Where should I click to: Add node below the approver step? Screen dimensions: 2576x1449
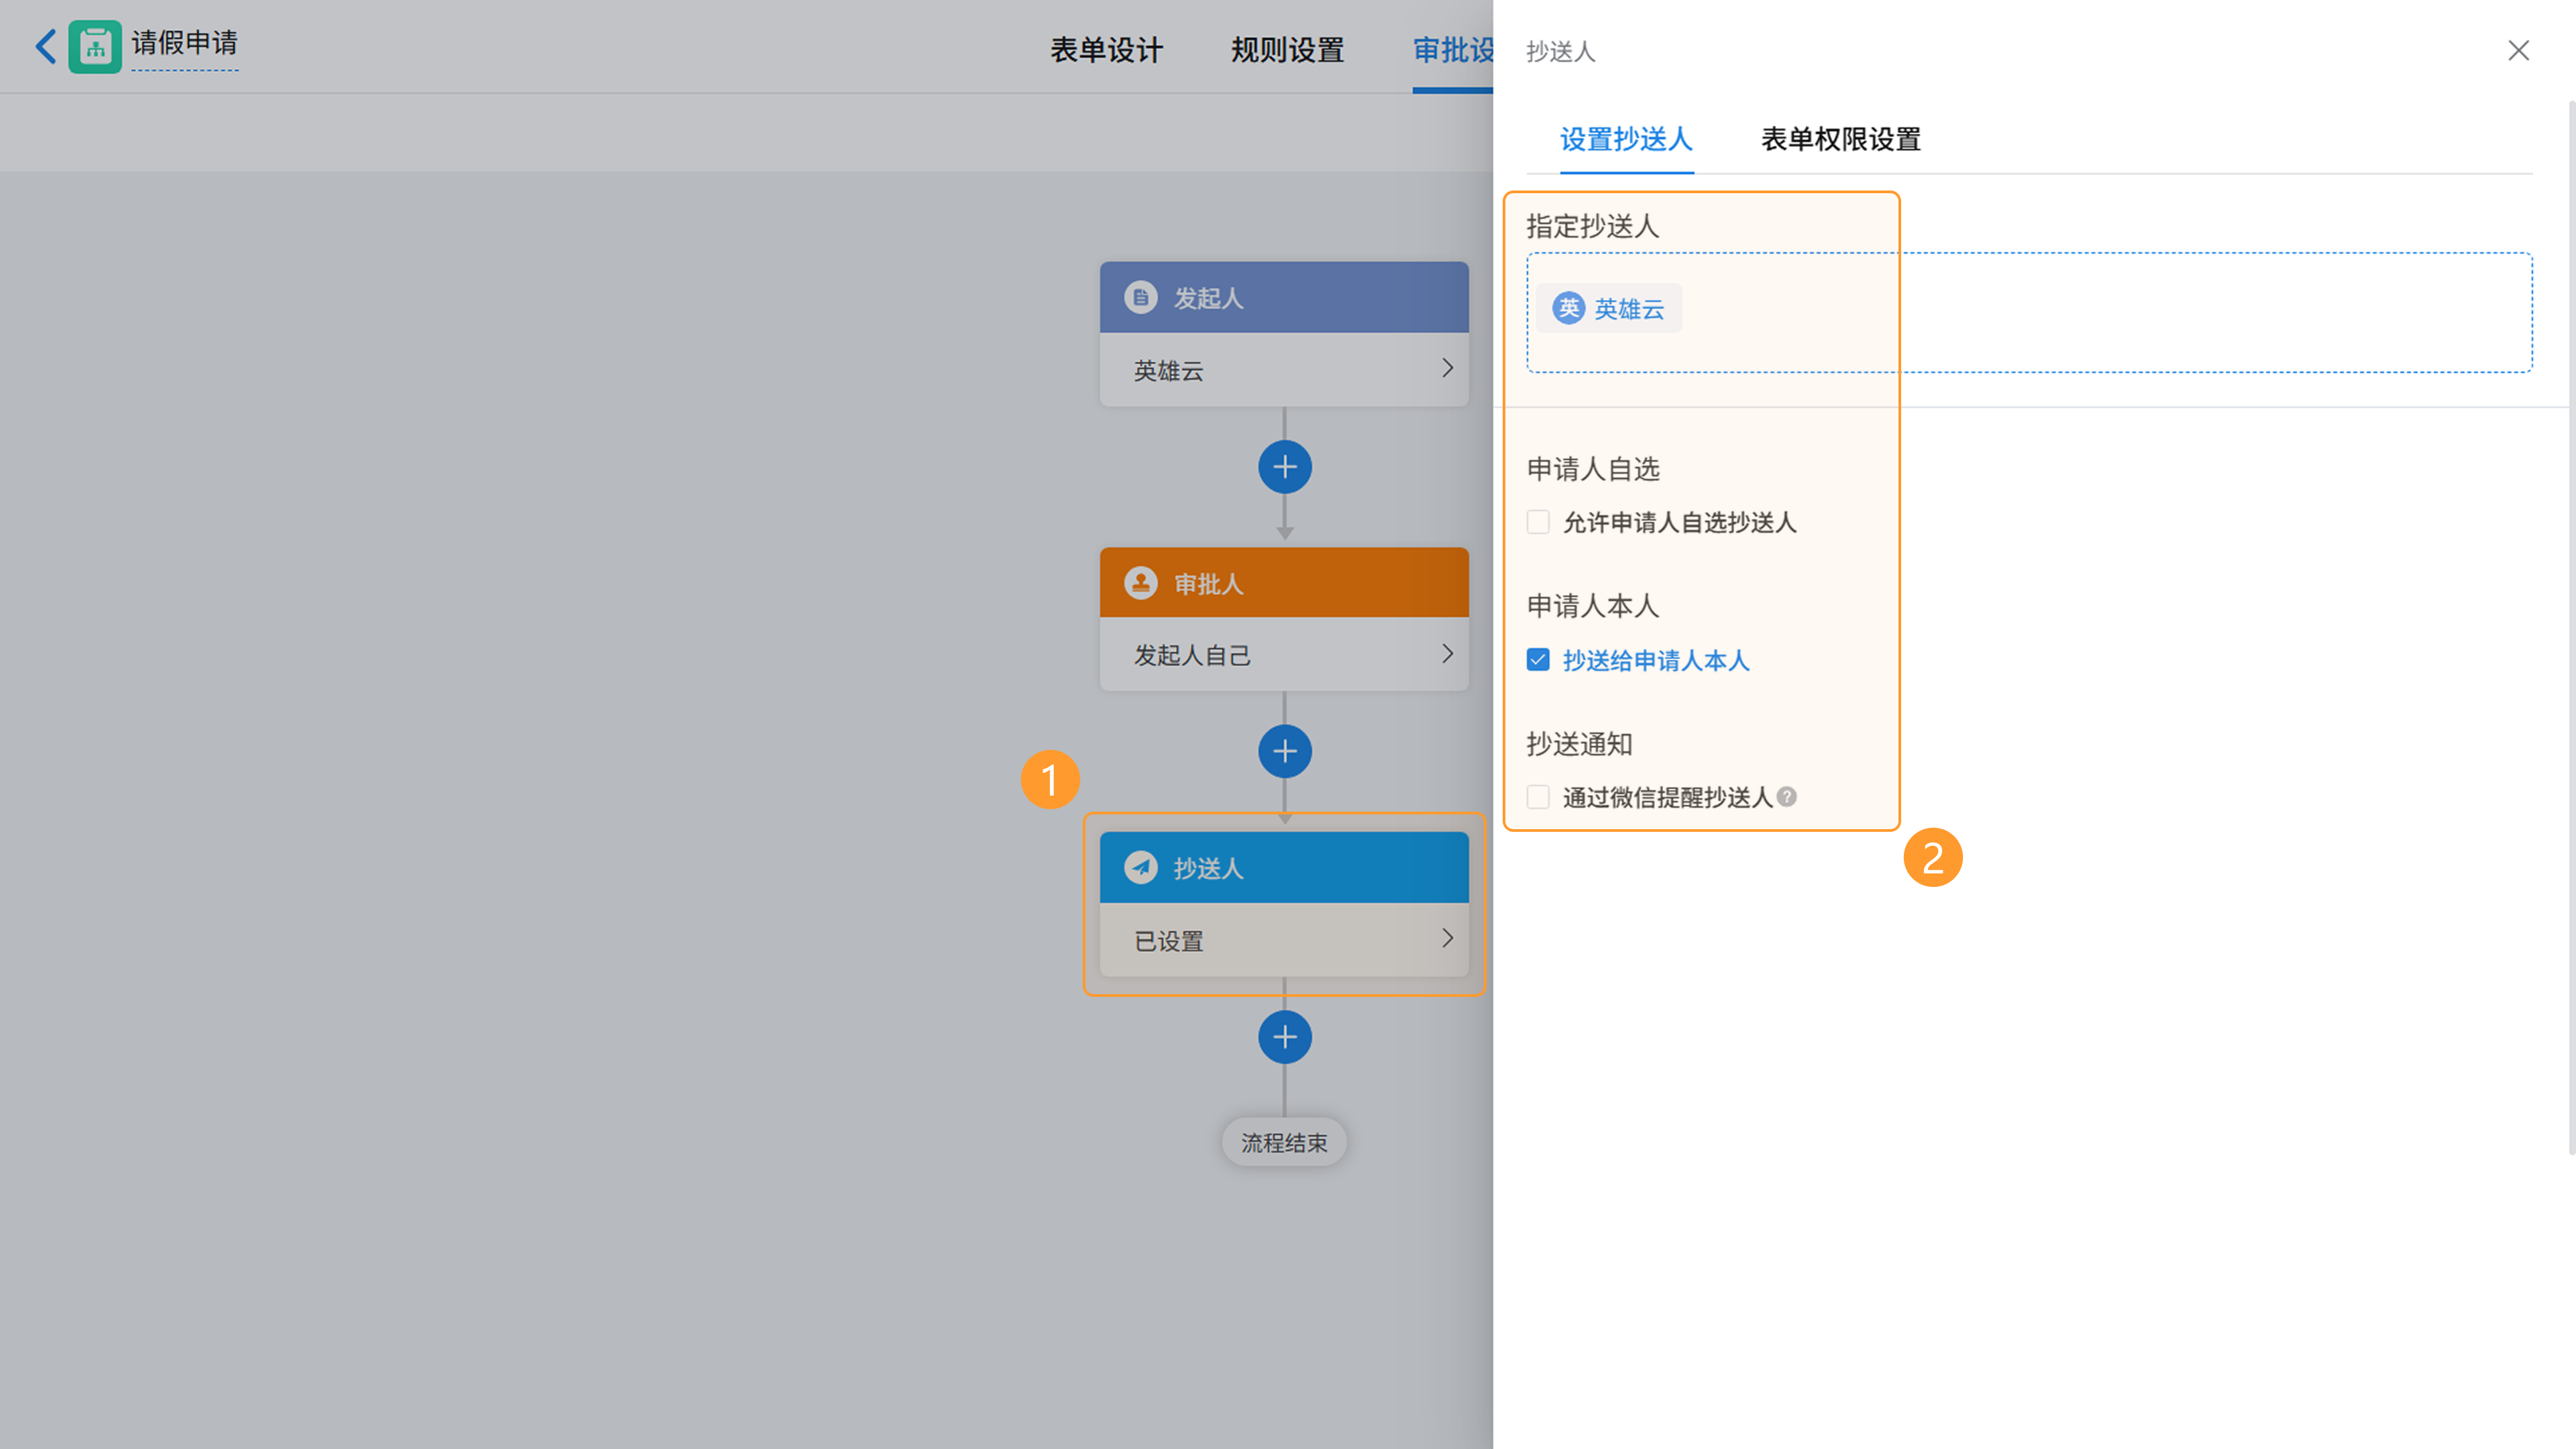[x=1284, y=752]
